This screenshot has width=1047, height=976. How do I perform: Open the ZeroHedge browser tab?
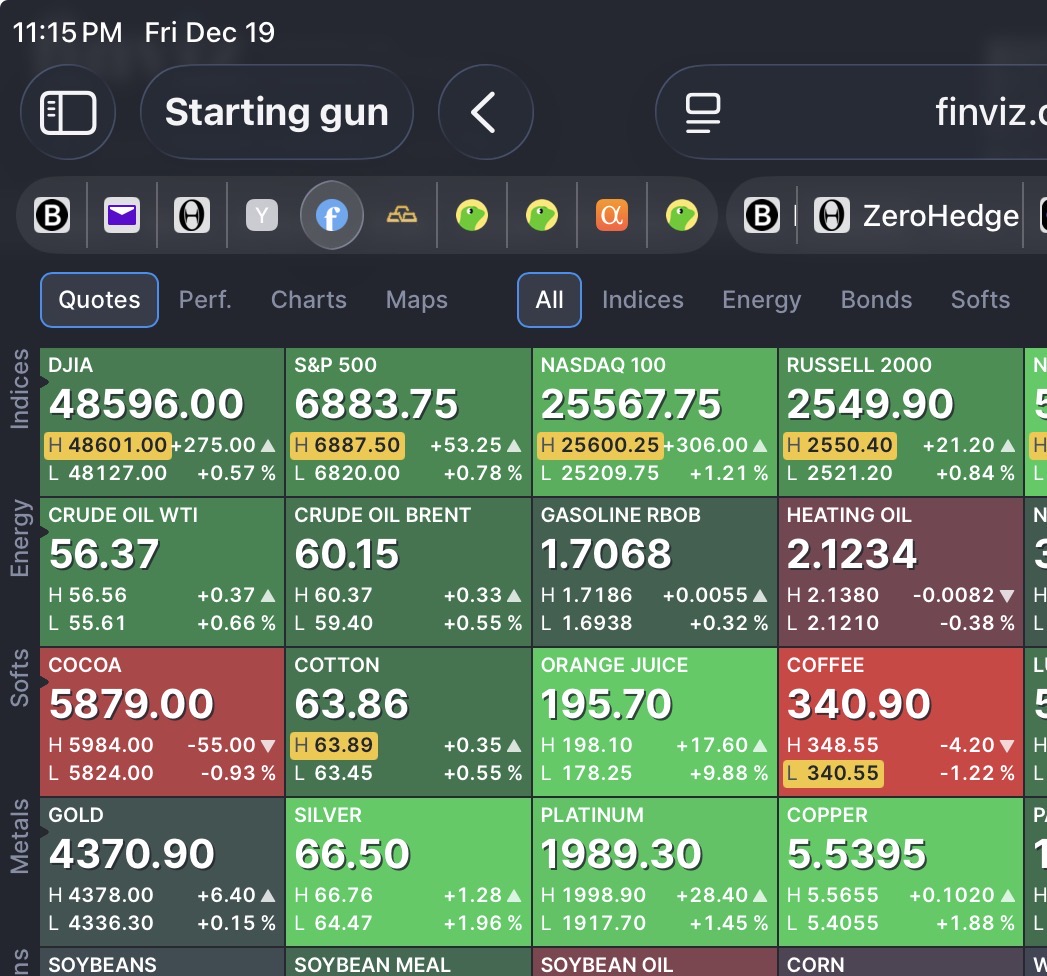click(915, 215)
